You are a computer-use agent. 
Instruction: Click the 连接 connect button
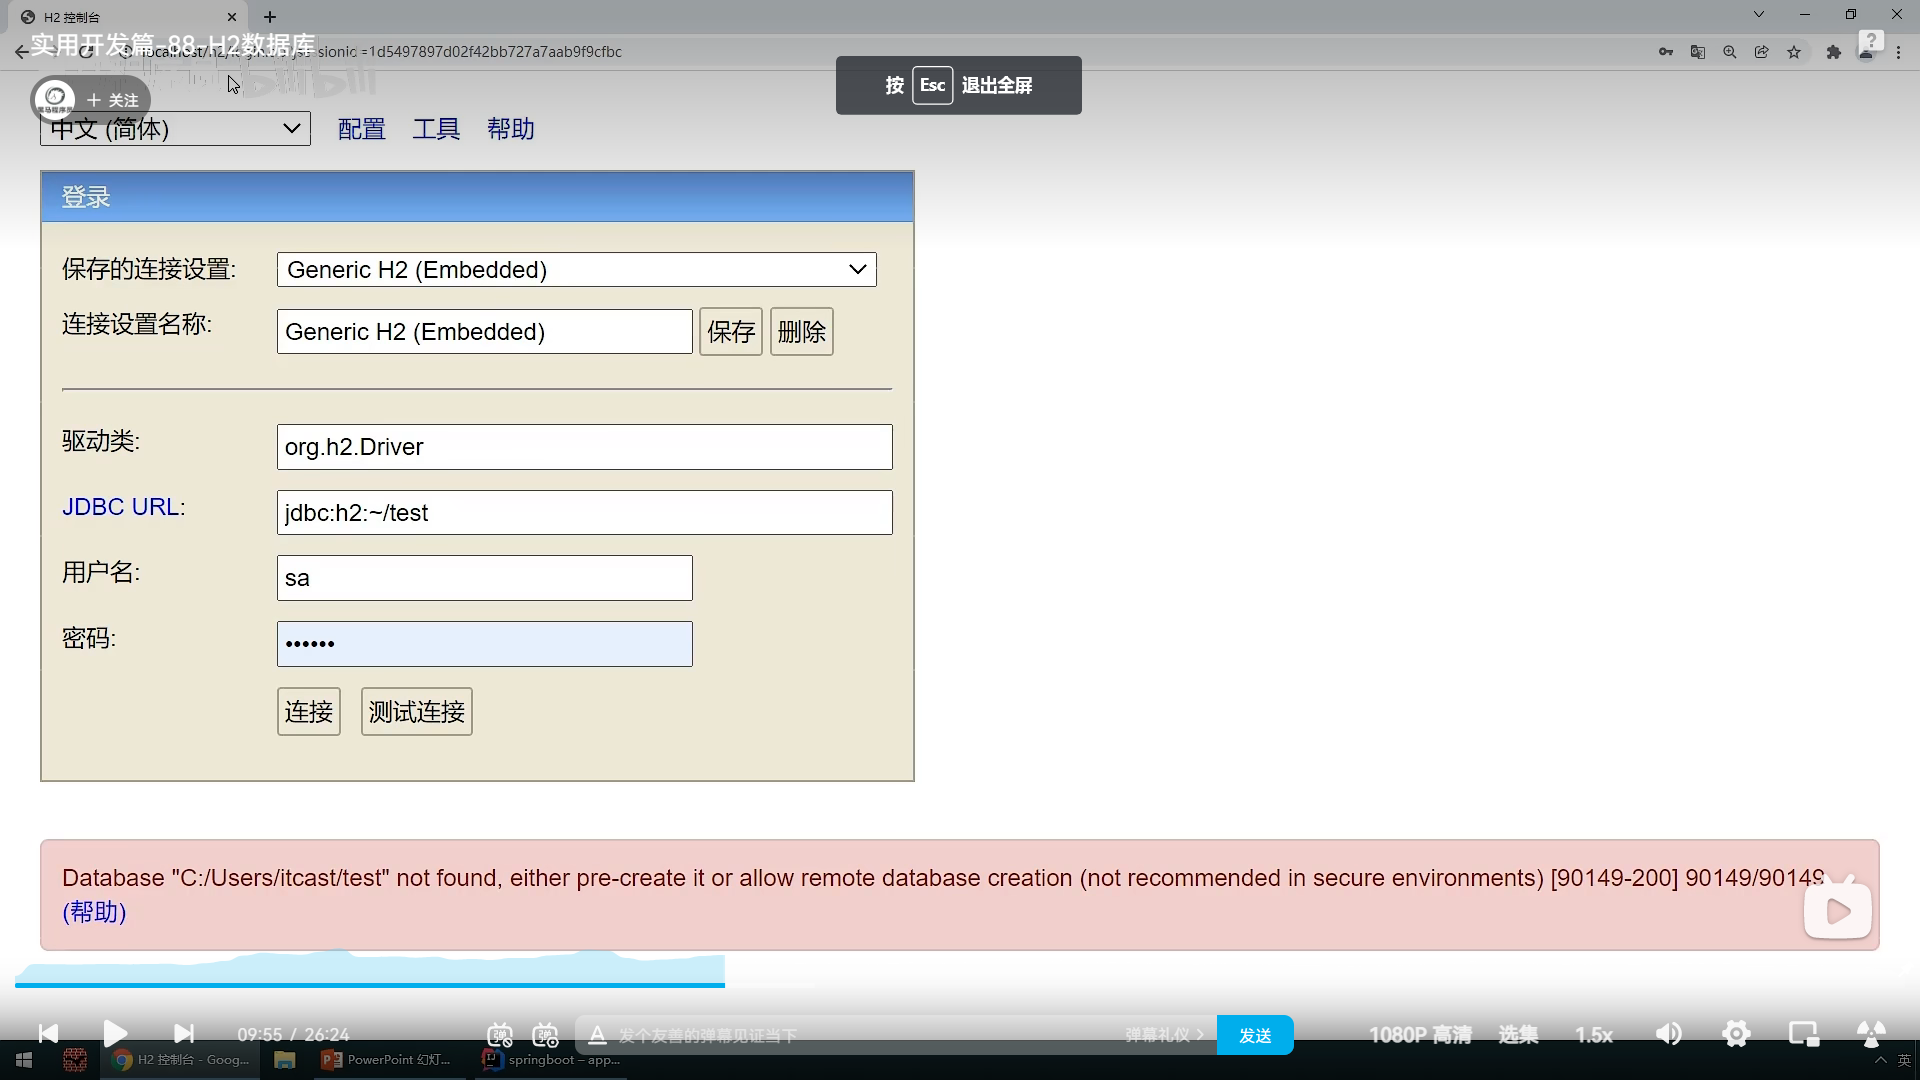[308, 712]
